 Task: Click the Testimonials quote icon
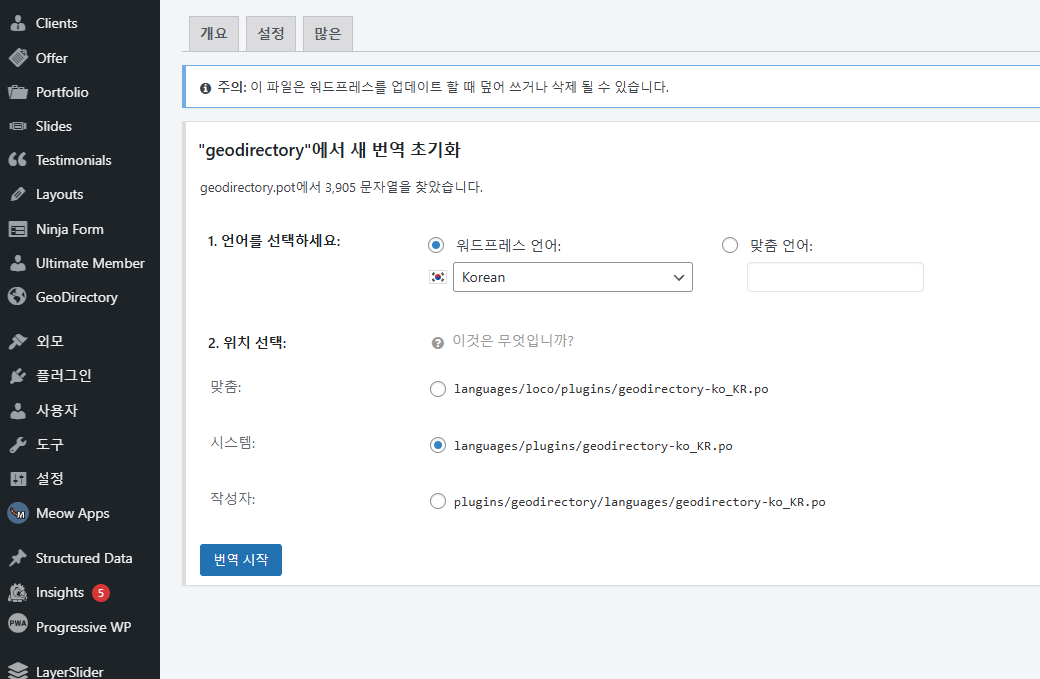[x=18, y=160]
